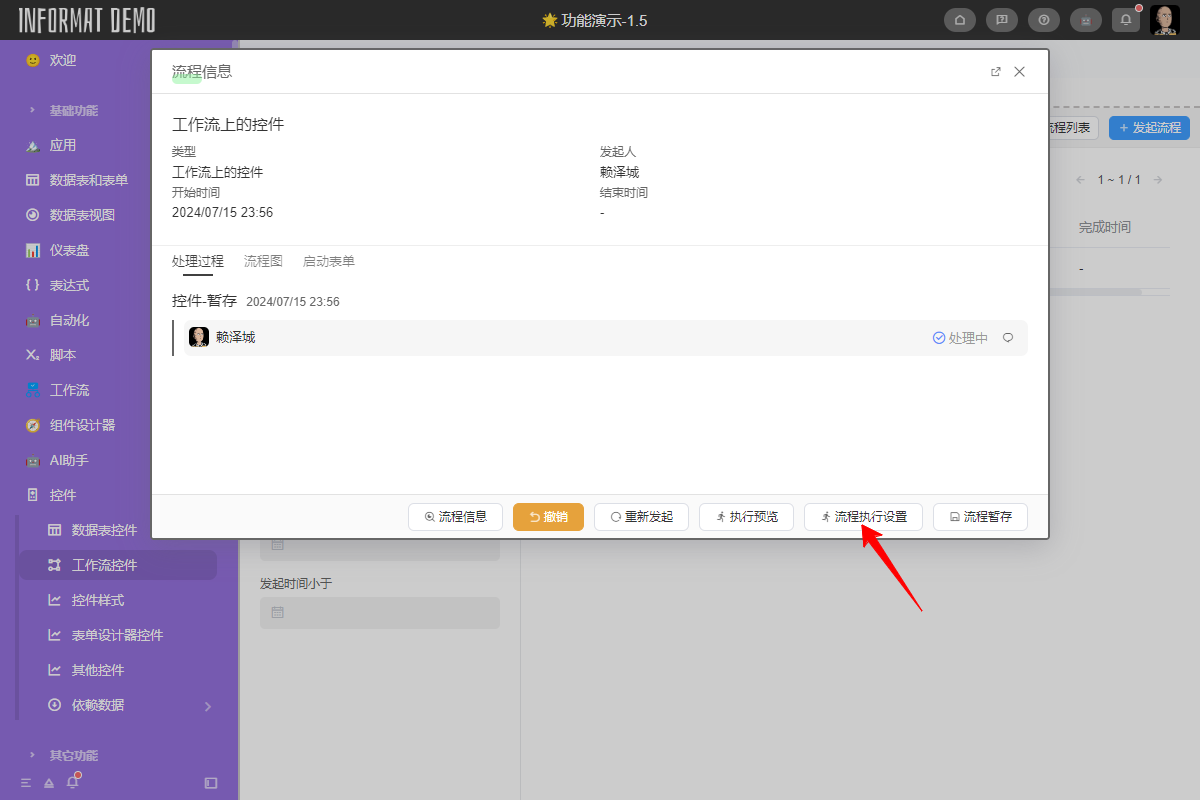Expand the 依赖数据 submenu arrow
The image size is (1200, 800).
point(208,706)
